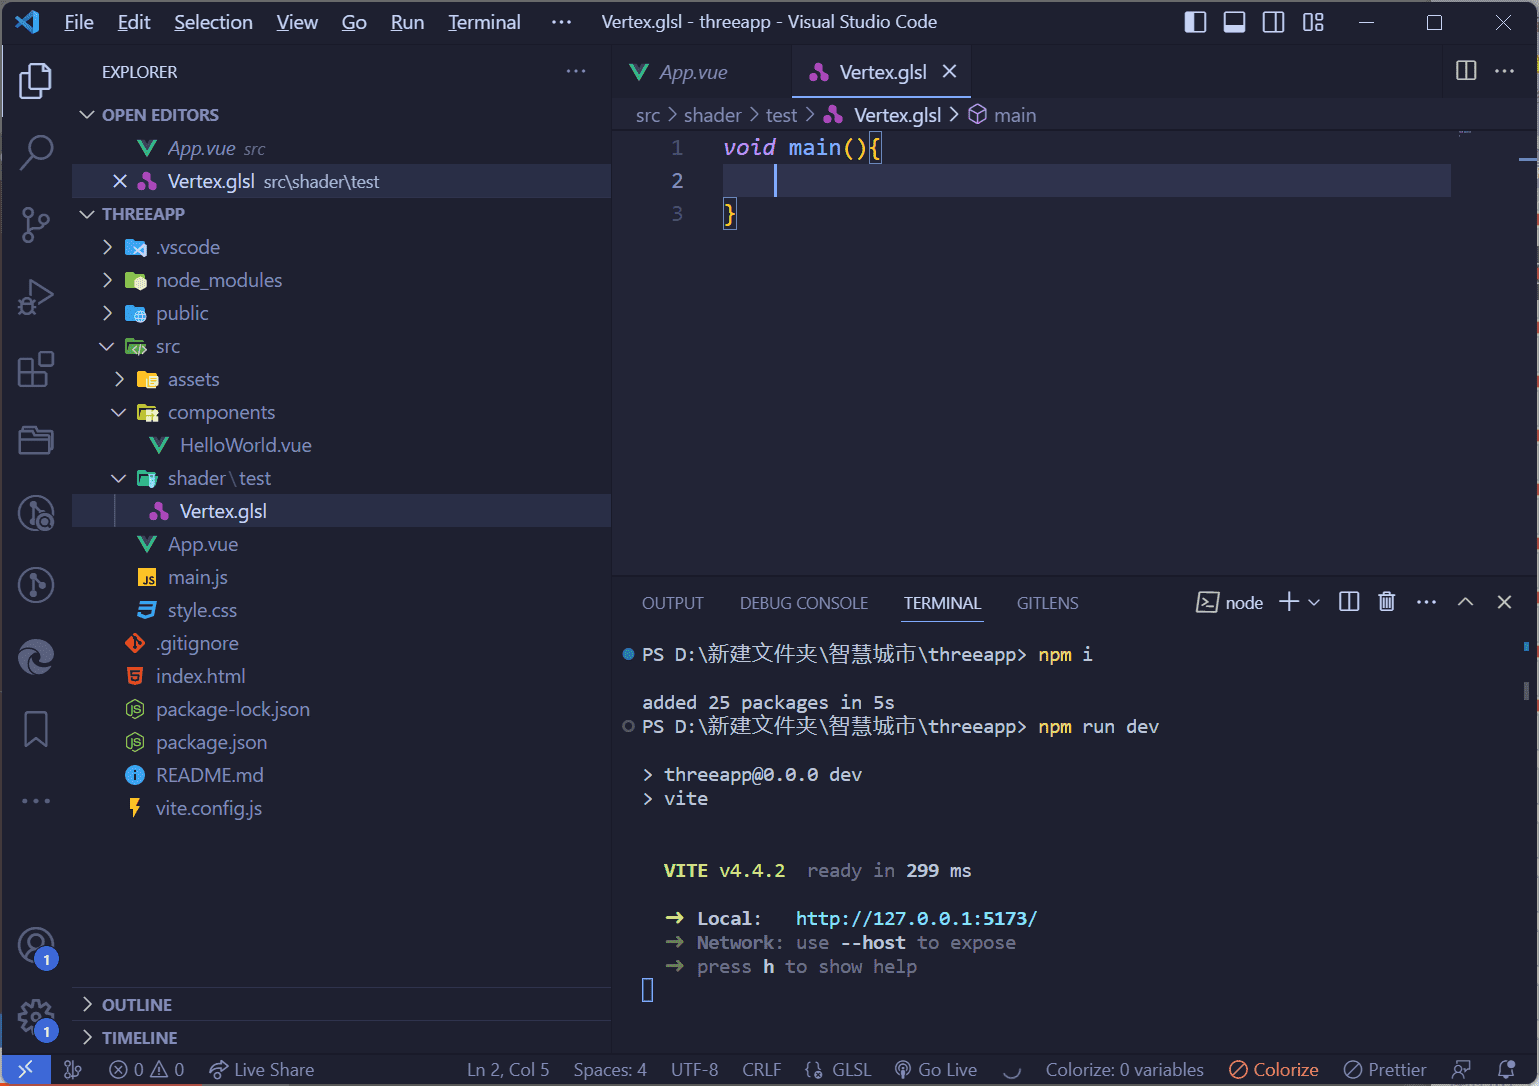
Task: Open notifications bell in status bar
Action: point(1507,1069)
